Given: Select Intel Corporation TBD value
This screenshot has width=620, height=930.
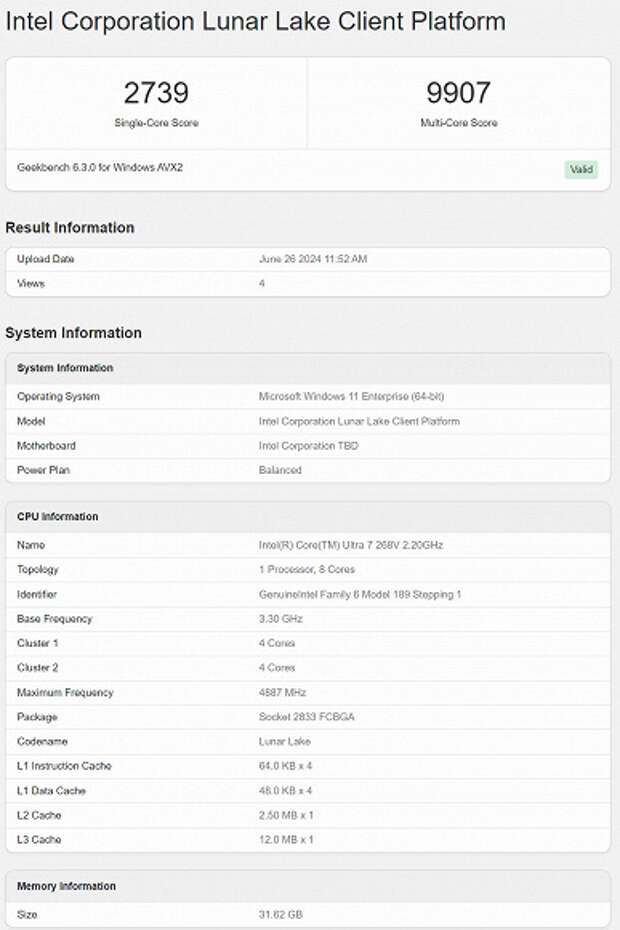Looking at the screenshot, I should pos(309,445).
